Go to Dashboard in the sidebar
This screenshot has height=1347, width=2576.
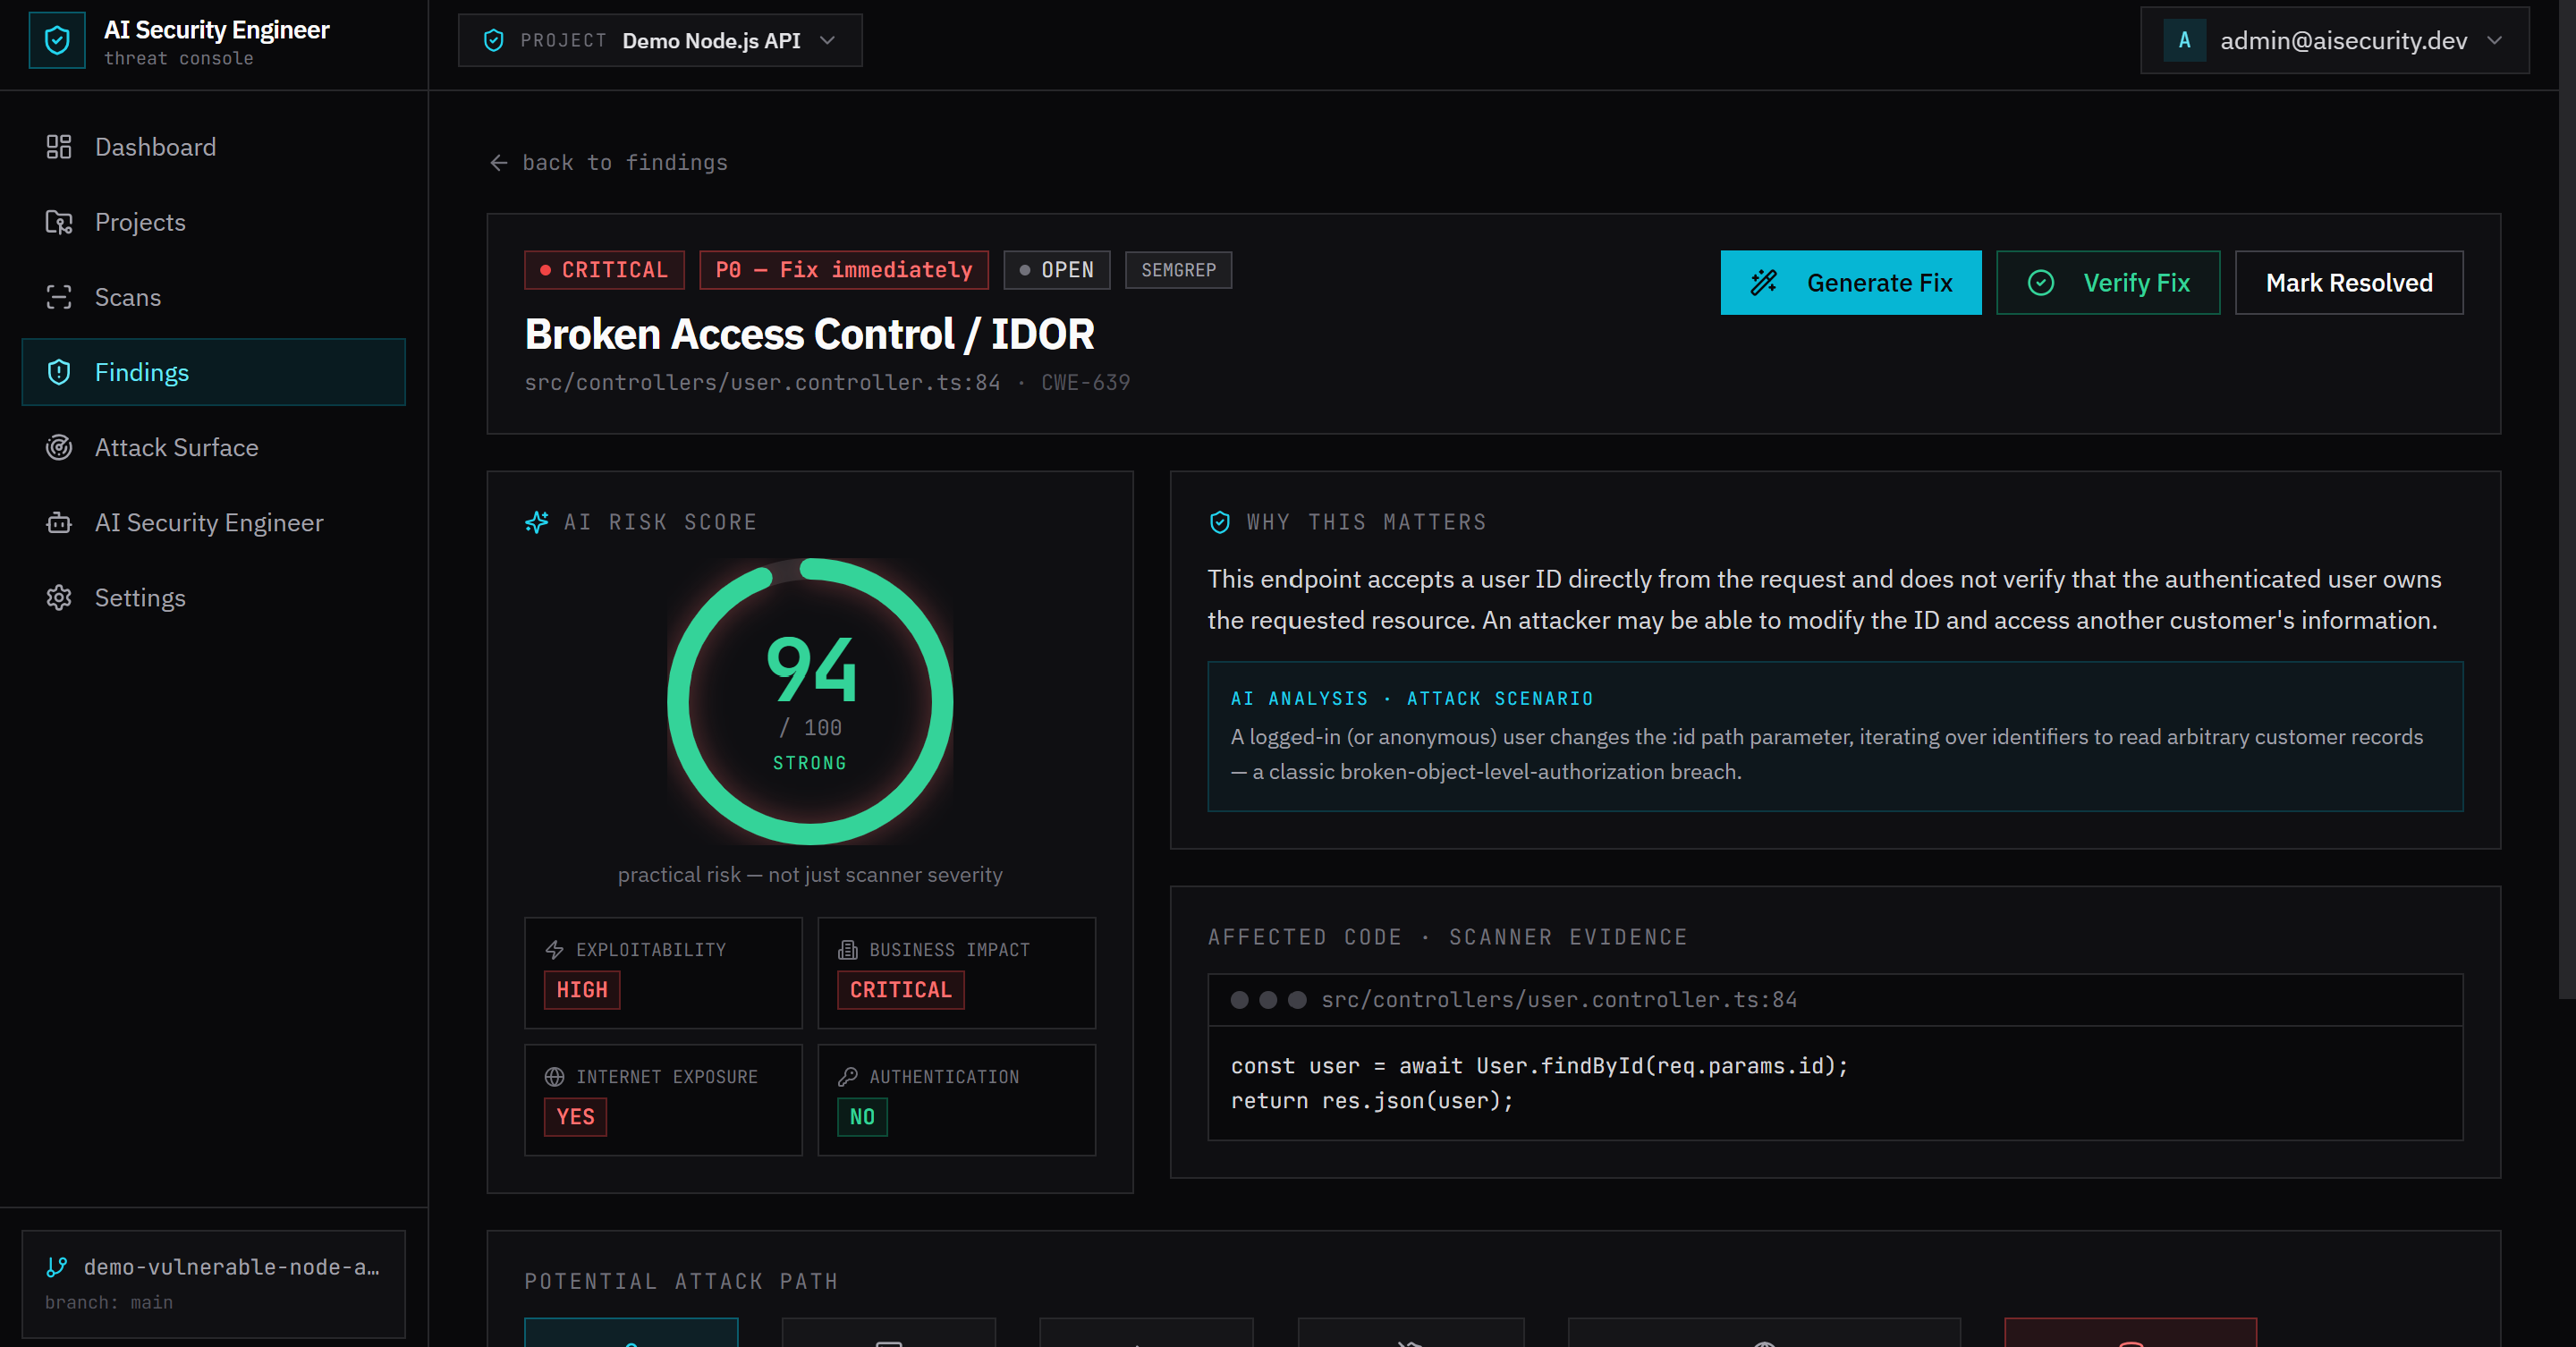[x=213, y=147]
